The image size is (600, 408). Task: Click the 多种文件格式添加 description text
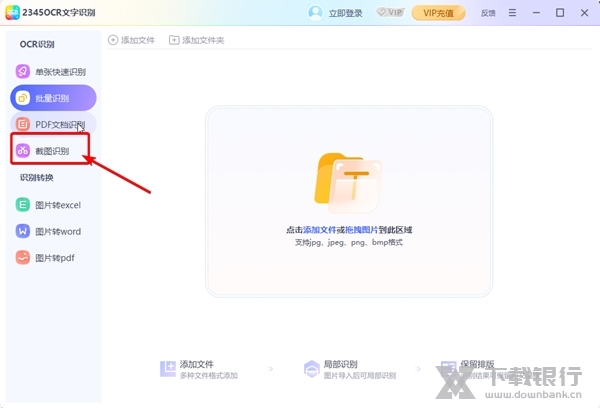point(209,376)
